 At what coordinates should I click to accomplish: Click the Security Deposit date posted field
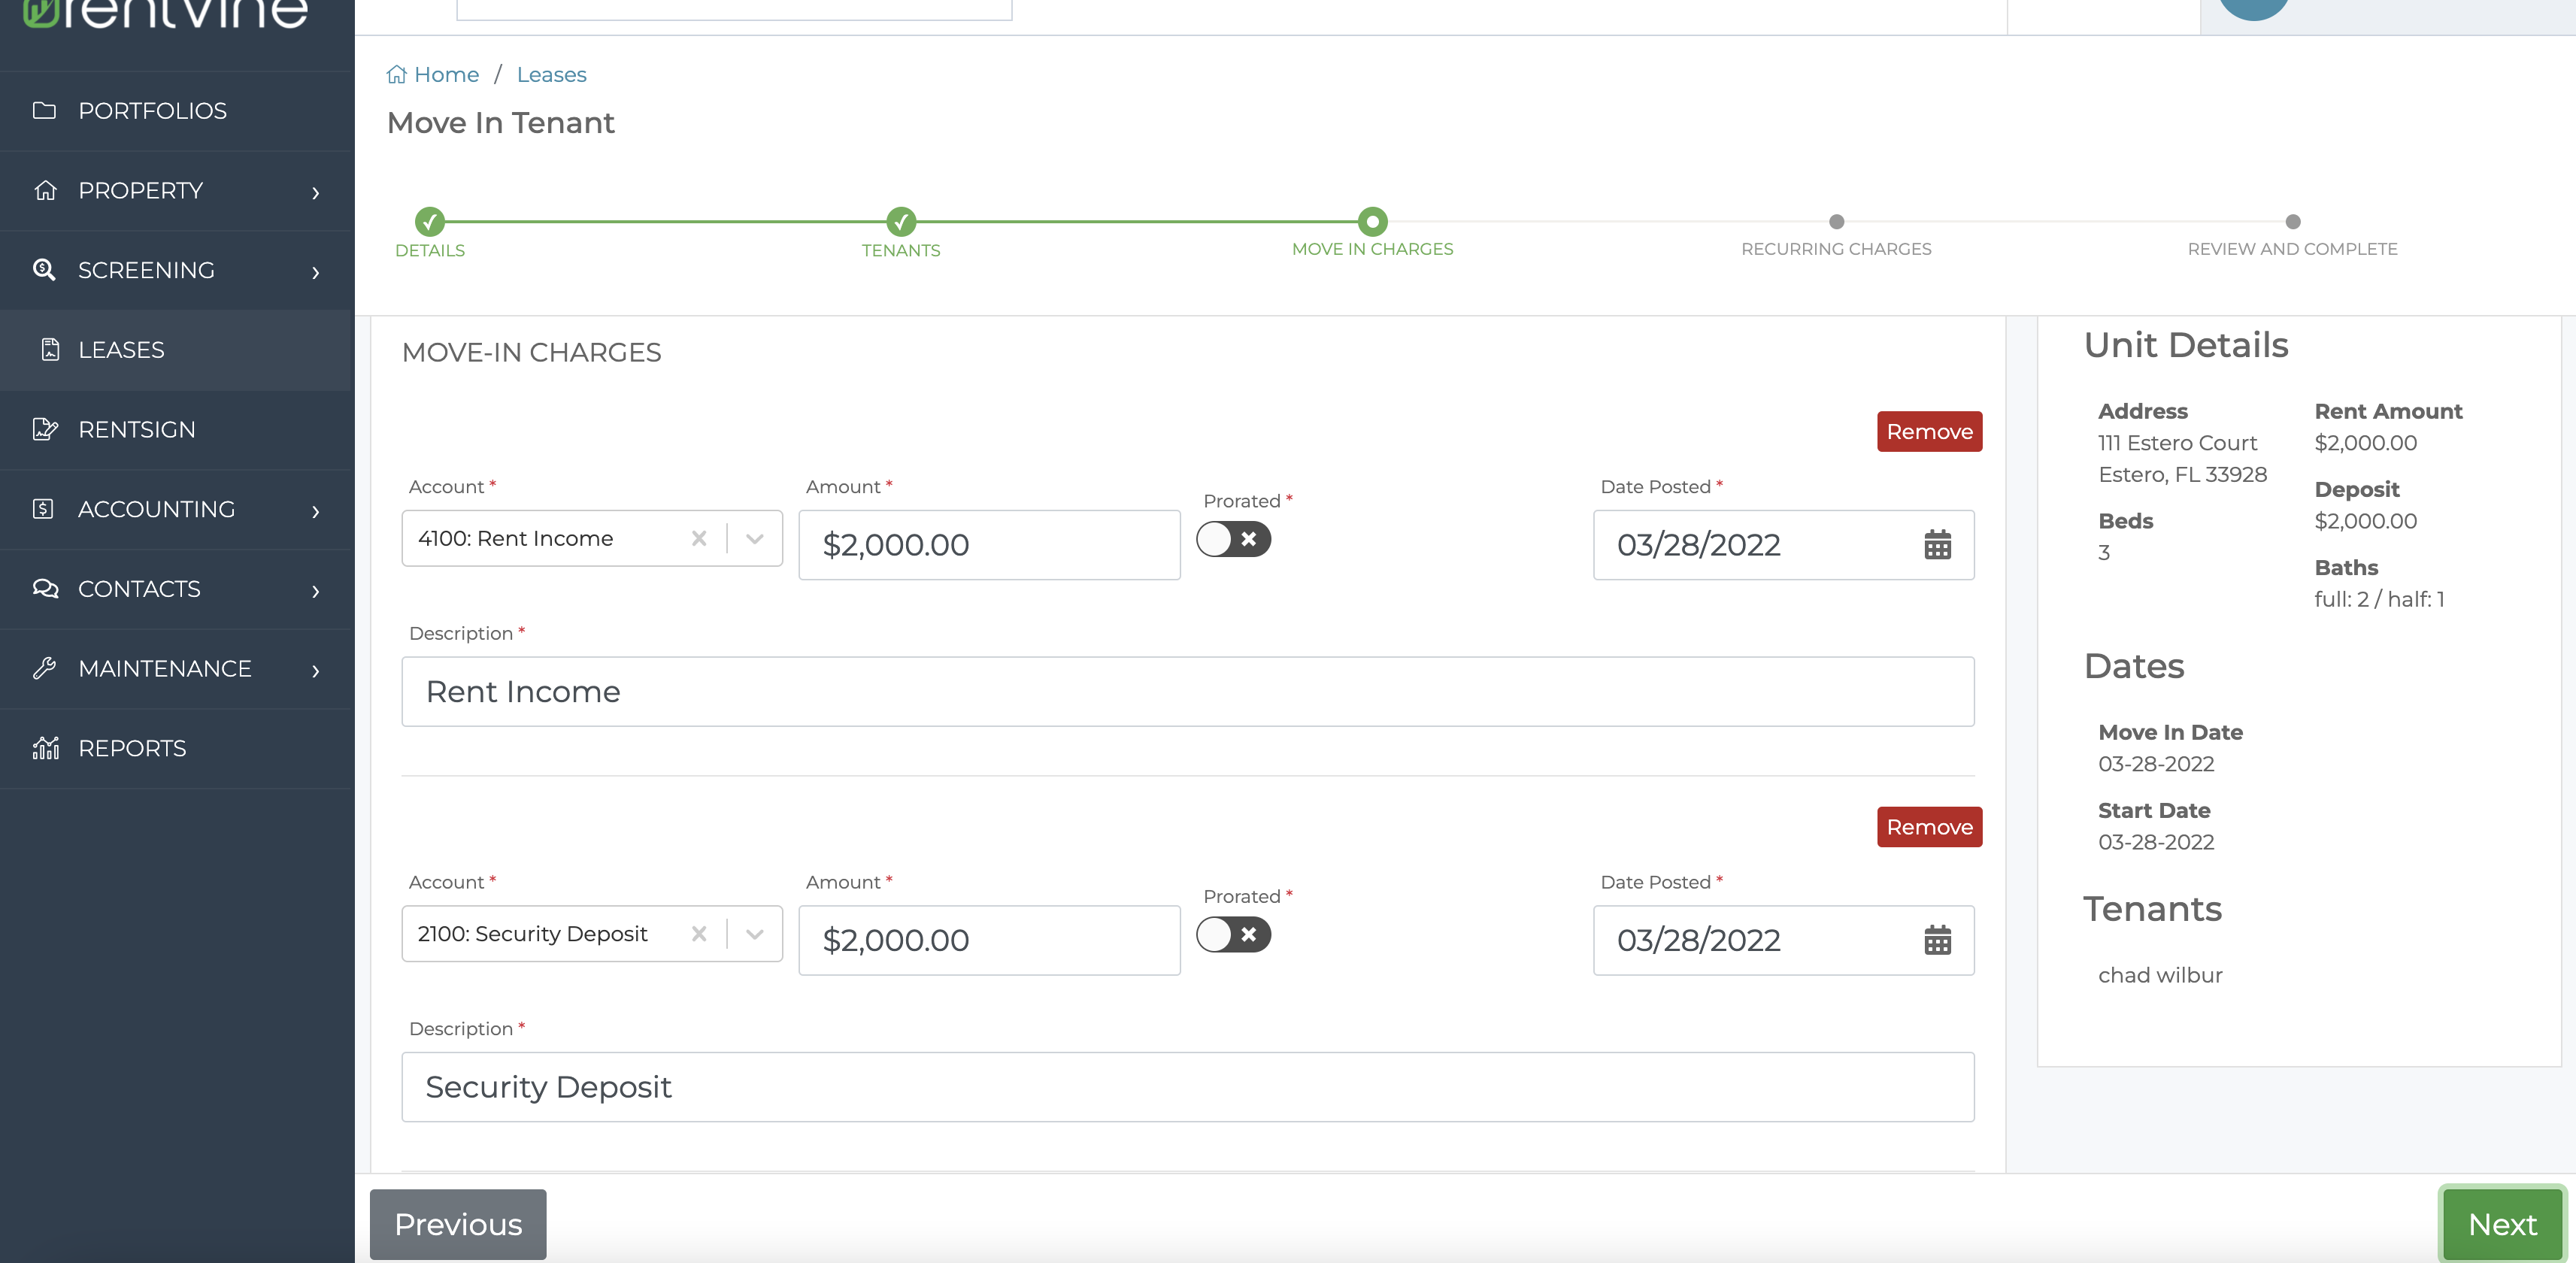[1783, 940]
